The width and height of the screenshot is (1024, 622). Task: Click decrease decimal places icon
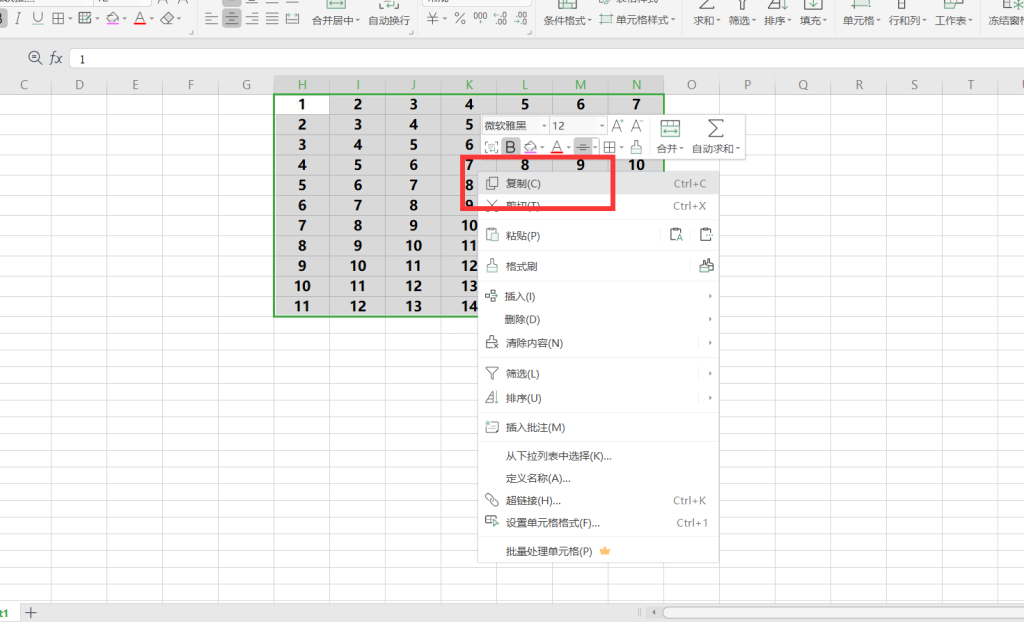pyautogui.click(x=520, y=19)
